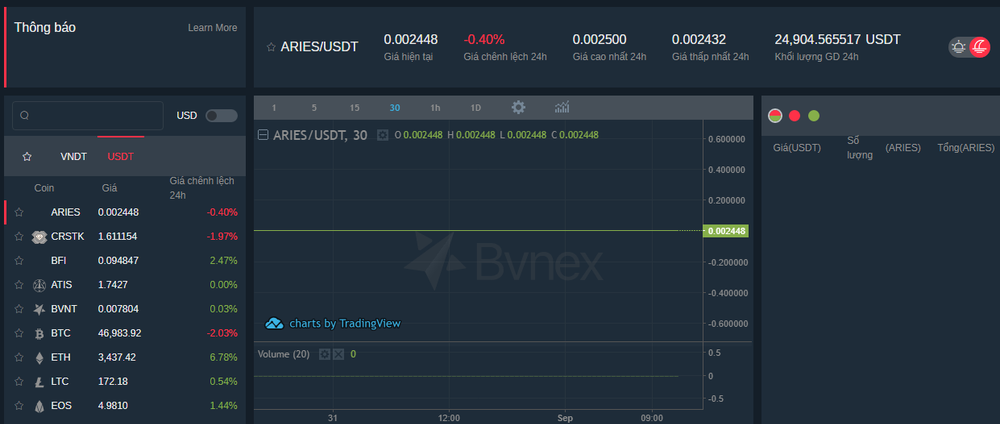Open the Learn More link
The width and height of the screenshot is (1000, 424).
tap(212, 27)
